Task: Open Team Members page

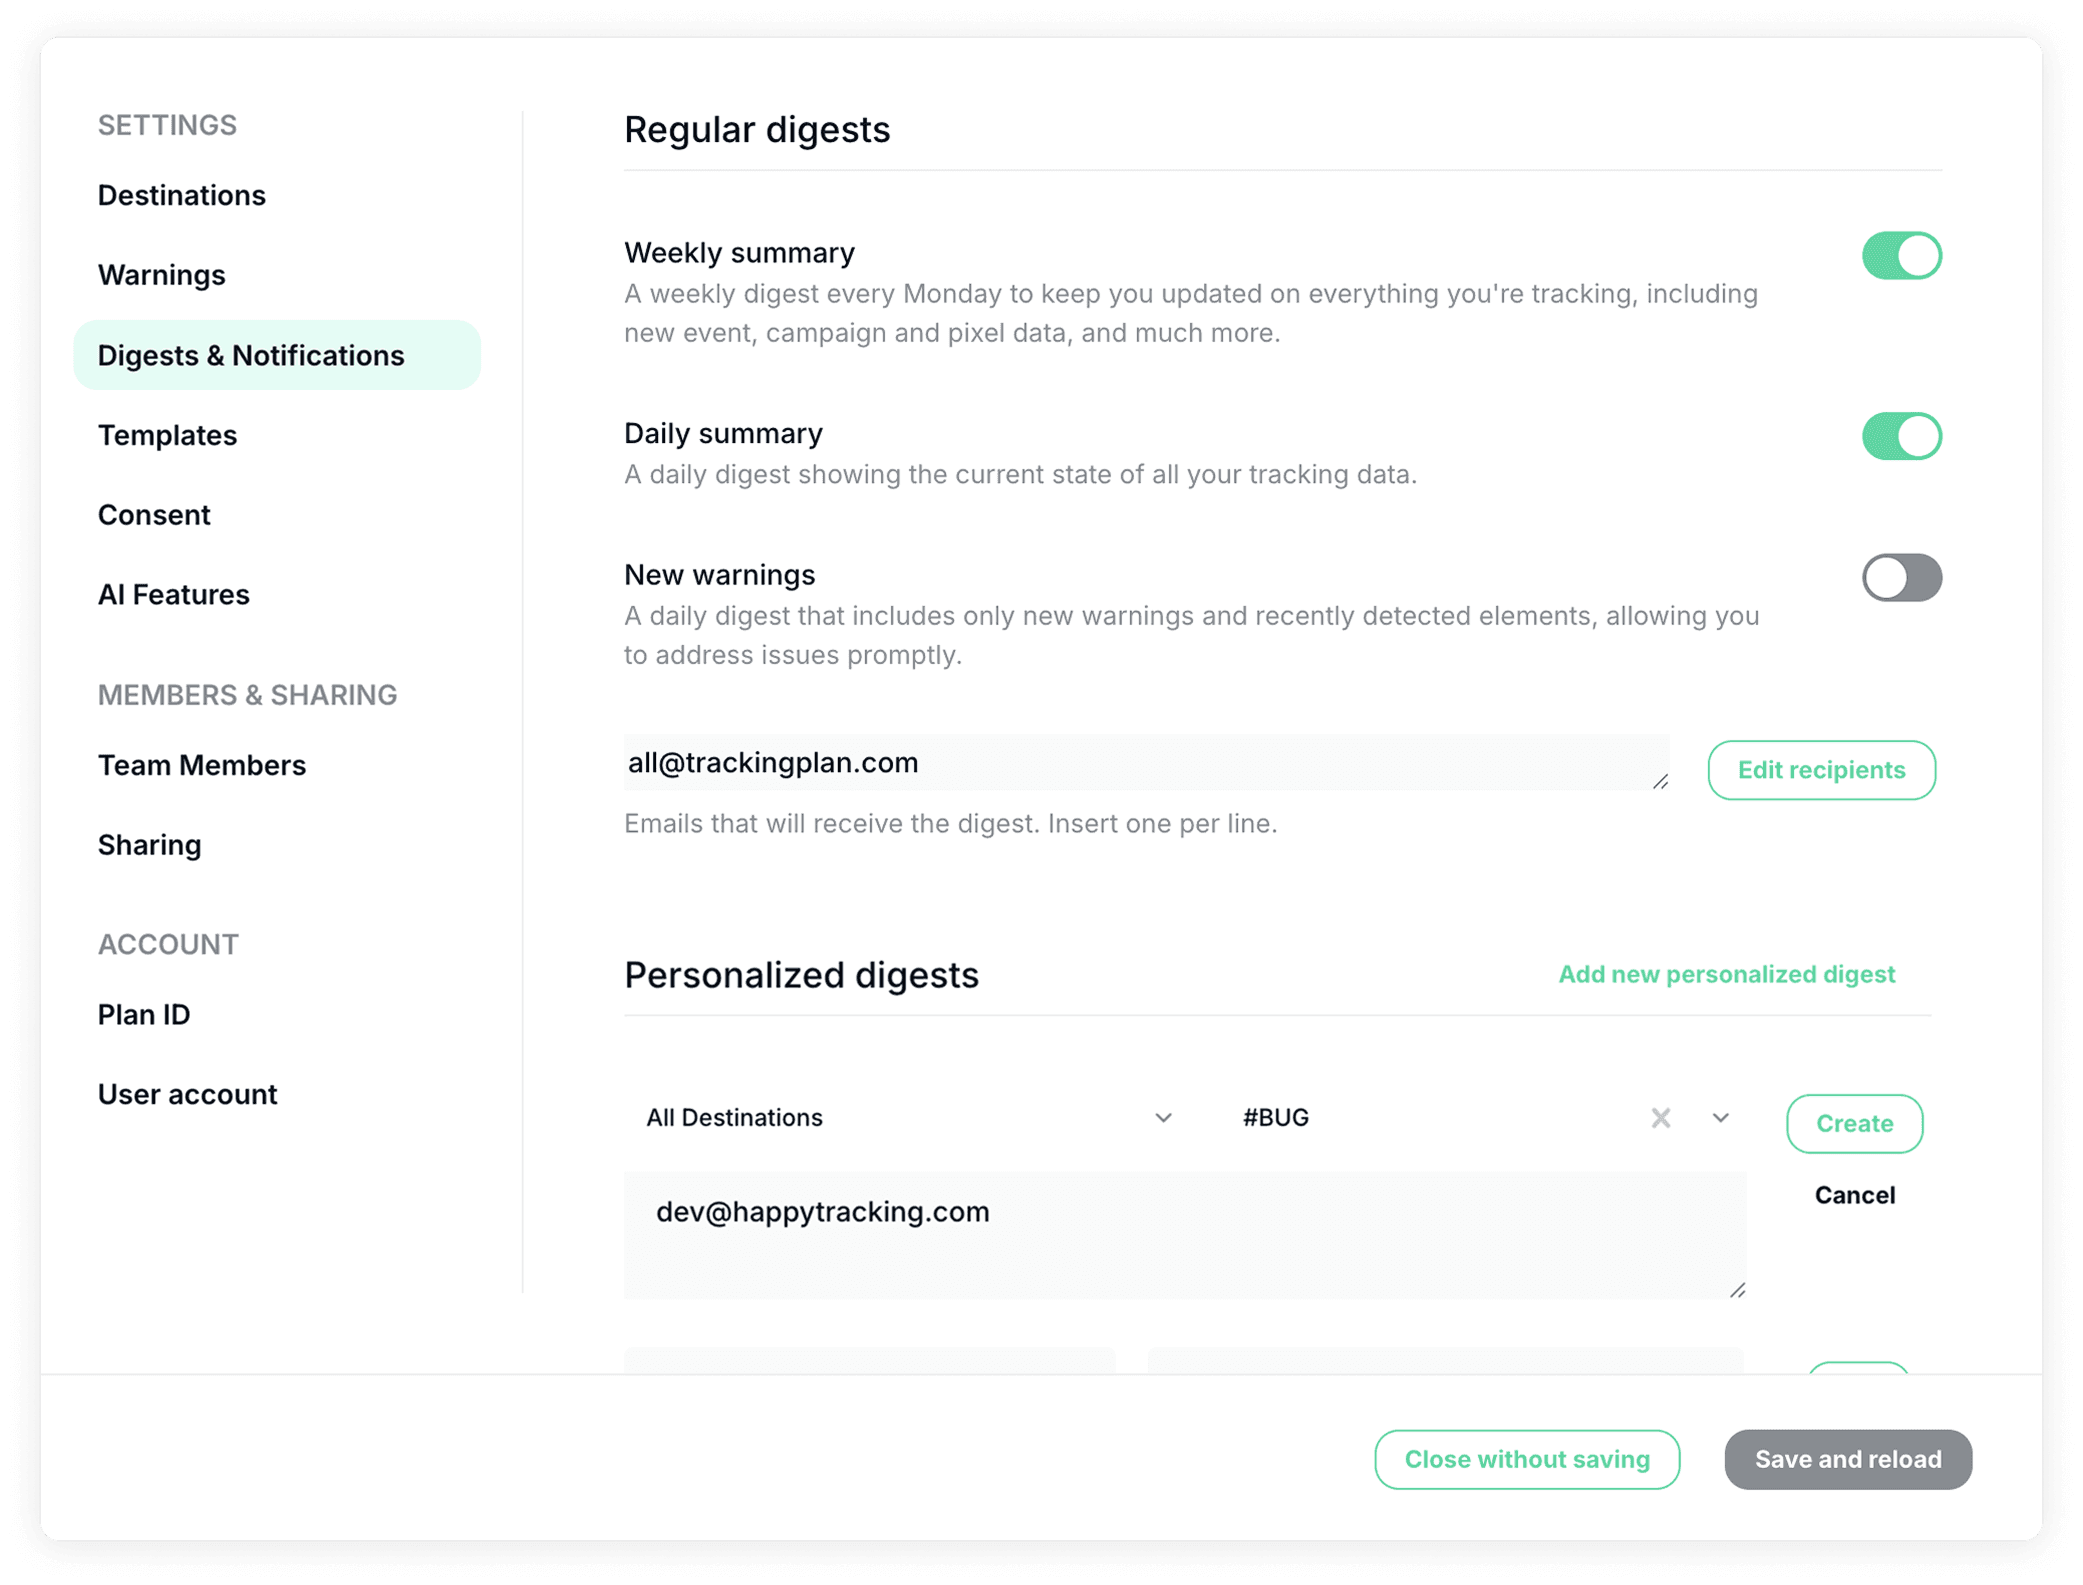Action: click(202, 765)
